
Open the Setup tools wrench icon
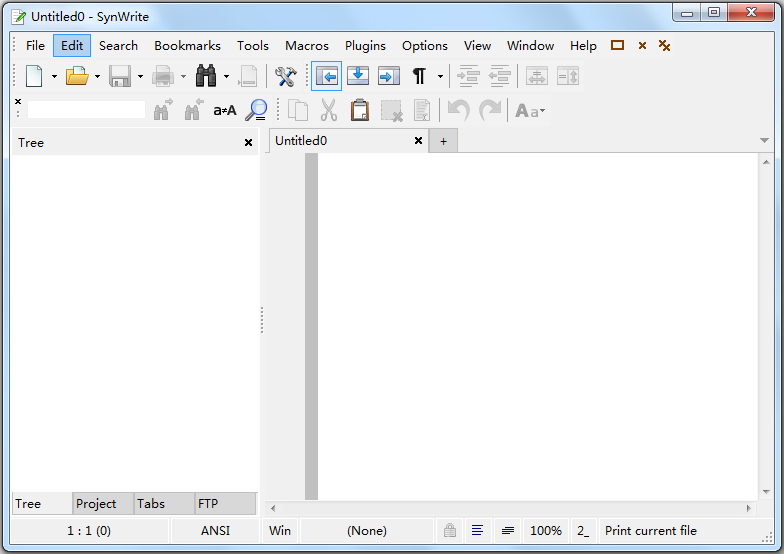286,76
